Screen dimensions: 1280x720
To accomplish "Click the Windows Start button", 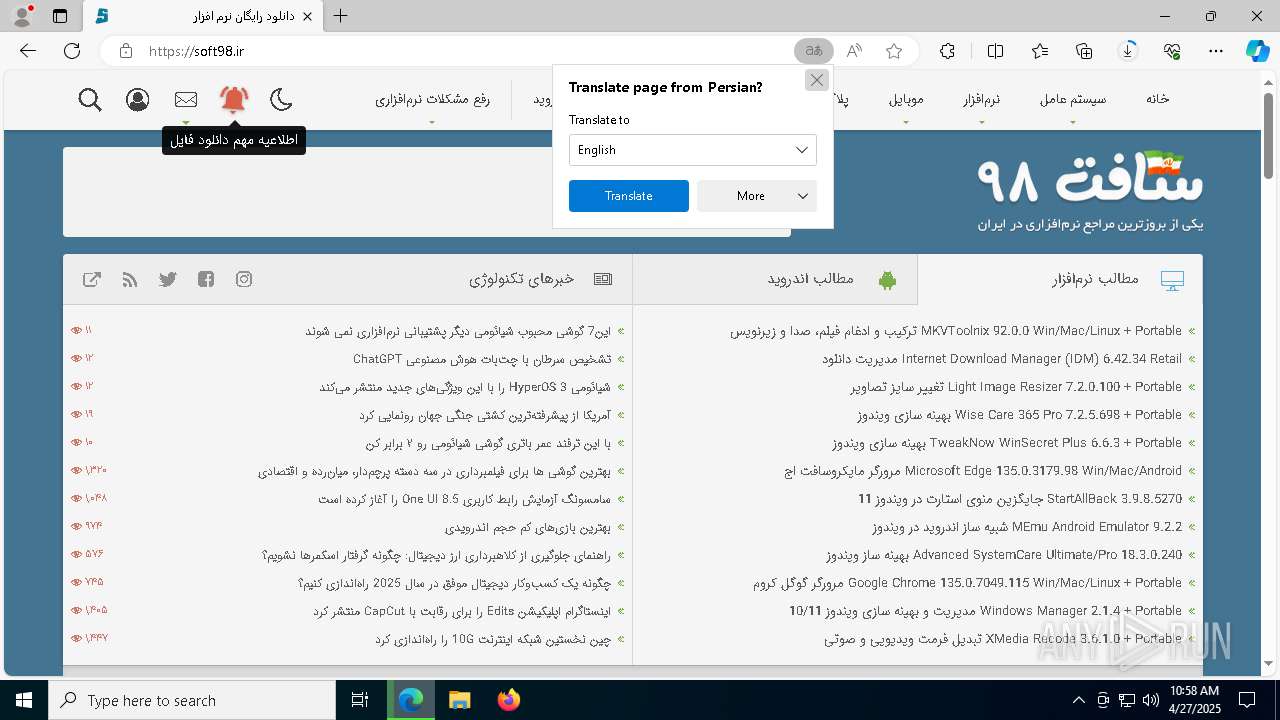I will [24, 700].
